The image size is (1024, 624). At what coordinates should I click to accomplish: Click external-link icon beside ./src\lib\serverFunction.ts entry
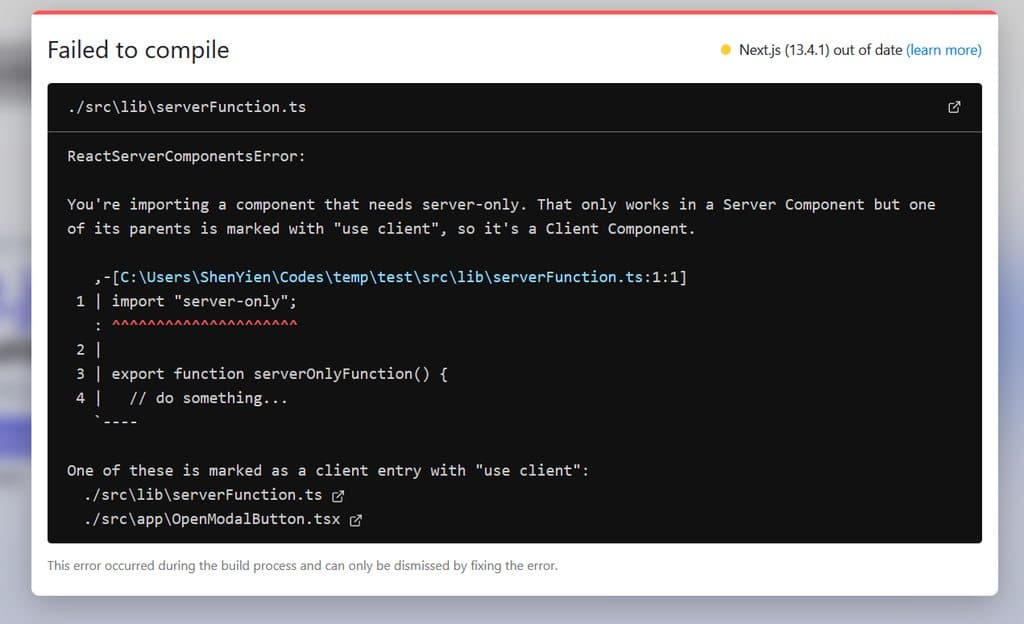(337, 495)
